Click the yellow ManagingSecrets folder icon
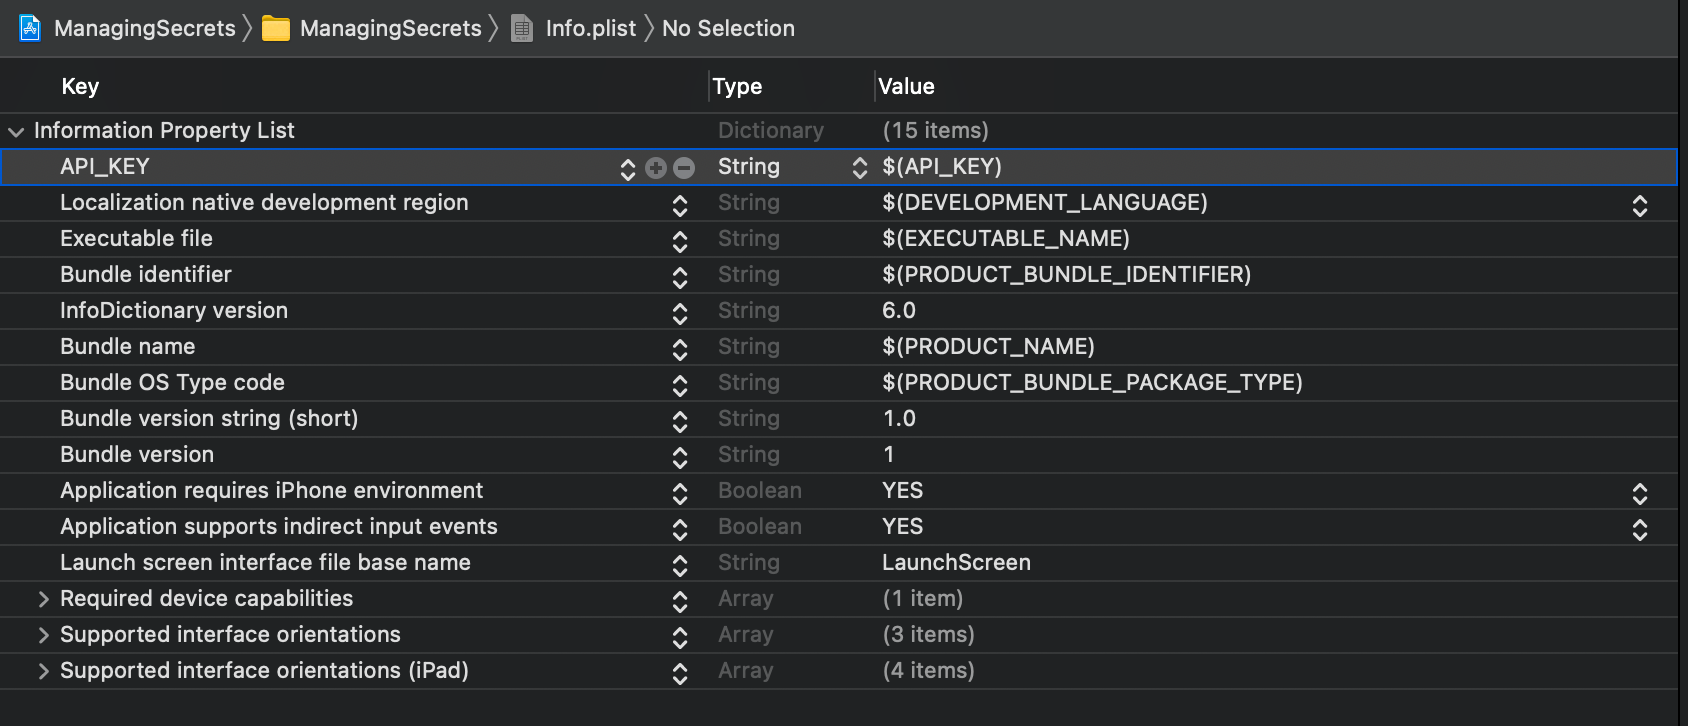Image resolution: width=1688 pixels, height=726 pixels. 276,29
